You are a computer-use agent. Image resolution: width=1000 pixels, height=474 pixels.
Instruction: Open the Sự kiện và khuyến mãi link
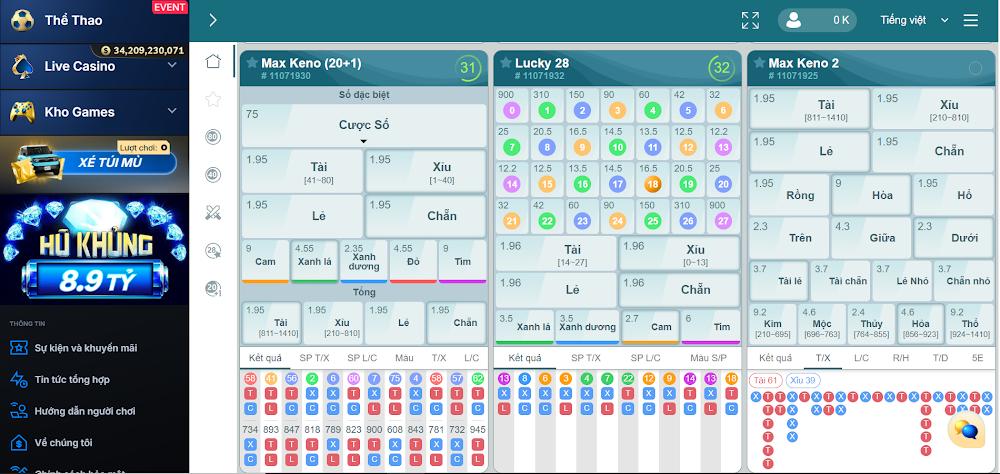pyautogui.click(x=85, y=348)
